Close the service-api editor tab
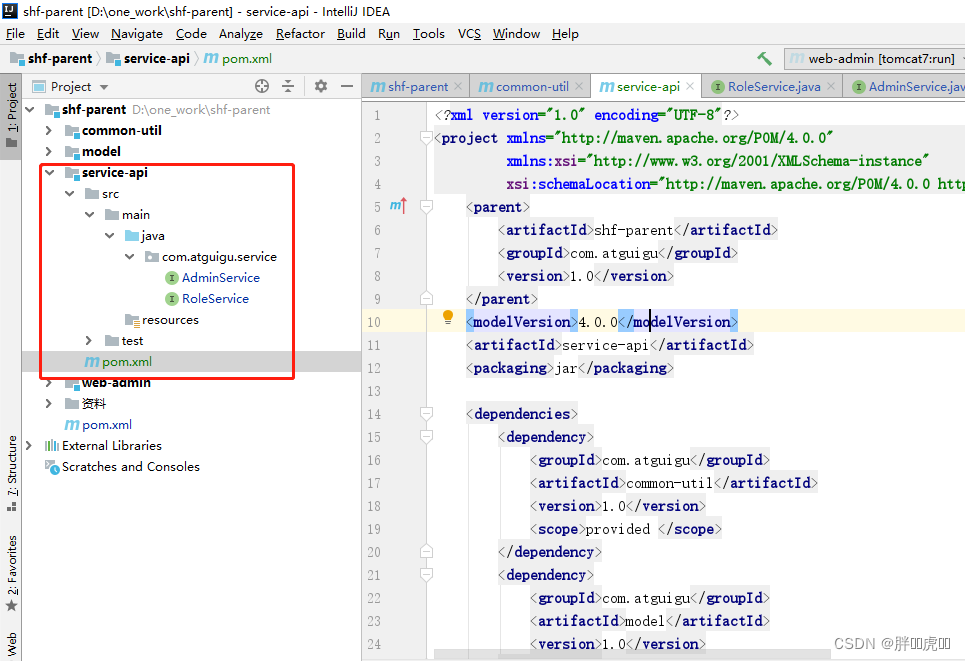 (x=690, y=86)
